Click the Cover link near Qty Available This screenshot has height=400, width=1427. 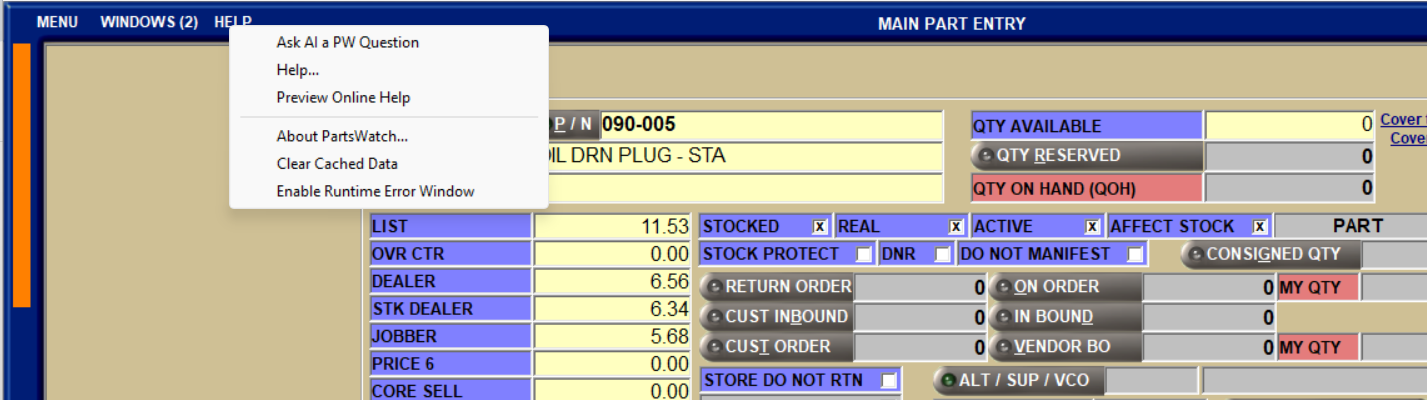1402,120
